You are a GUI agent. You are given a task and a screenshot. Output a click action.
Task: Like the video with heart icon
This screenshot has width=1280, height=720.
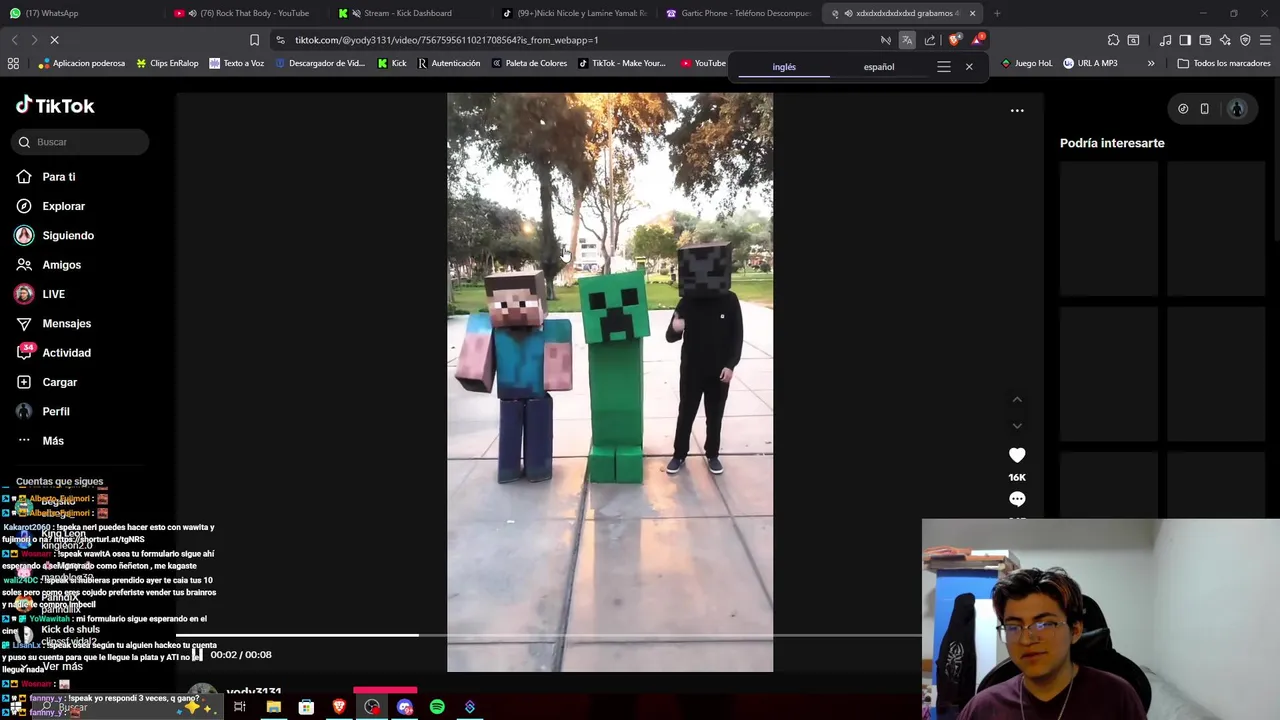(x=1017, y=455)
